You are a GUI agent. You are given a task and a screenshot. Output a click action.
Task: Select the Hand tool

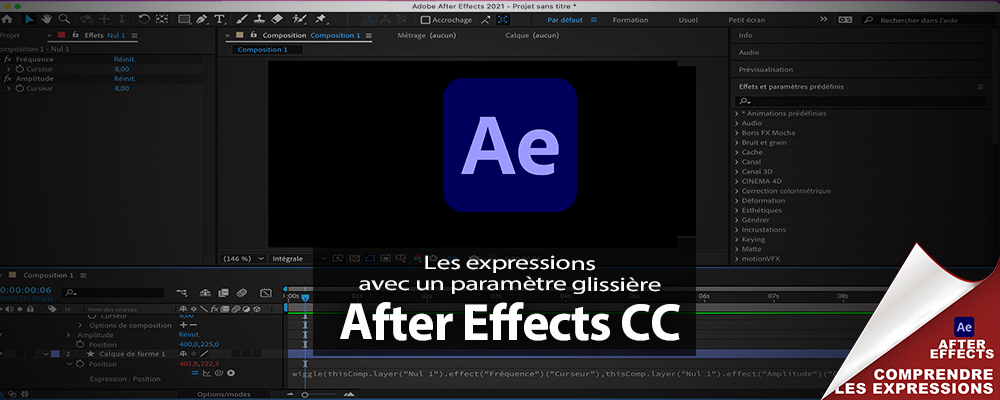coord(47,19)
